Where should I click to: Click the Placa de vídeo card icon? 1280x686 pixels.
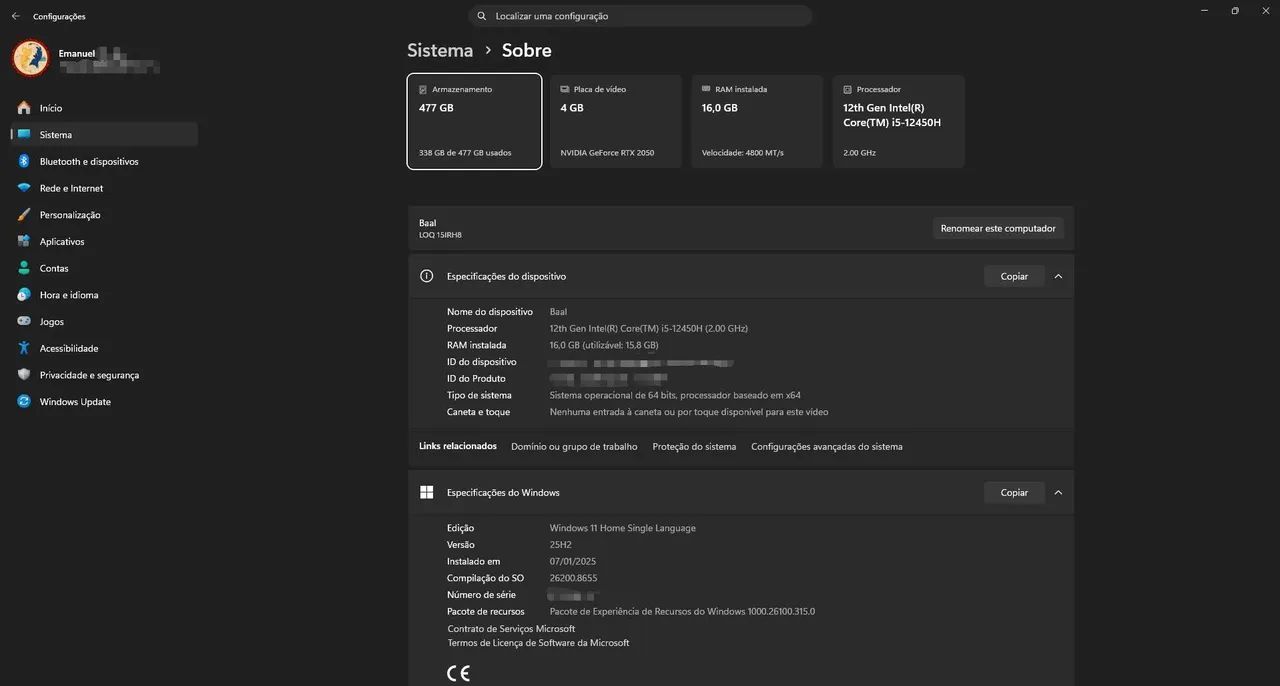point(565,90)
